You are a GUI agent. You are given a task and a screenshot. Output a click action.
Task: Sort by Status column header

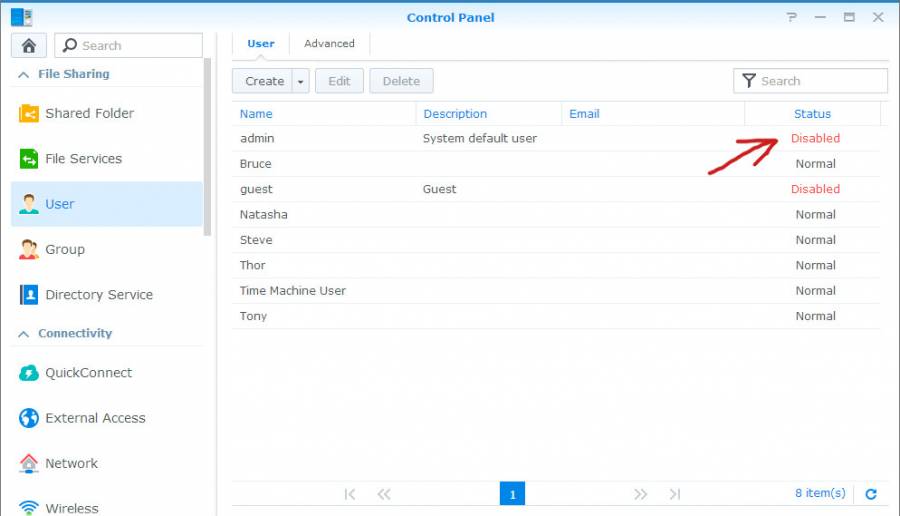812,114
